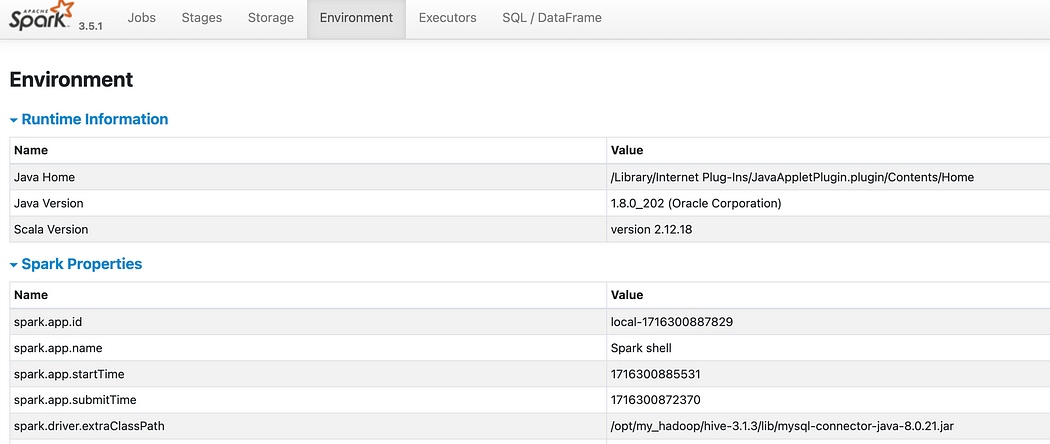Viewport: 1050px width, 444px height.
Task: Collapse the Spark Properties section
Action: click(82, 264)
